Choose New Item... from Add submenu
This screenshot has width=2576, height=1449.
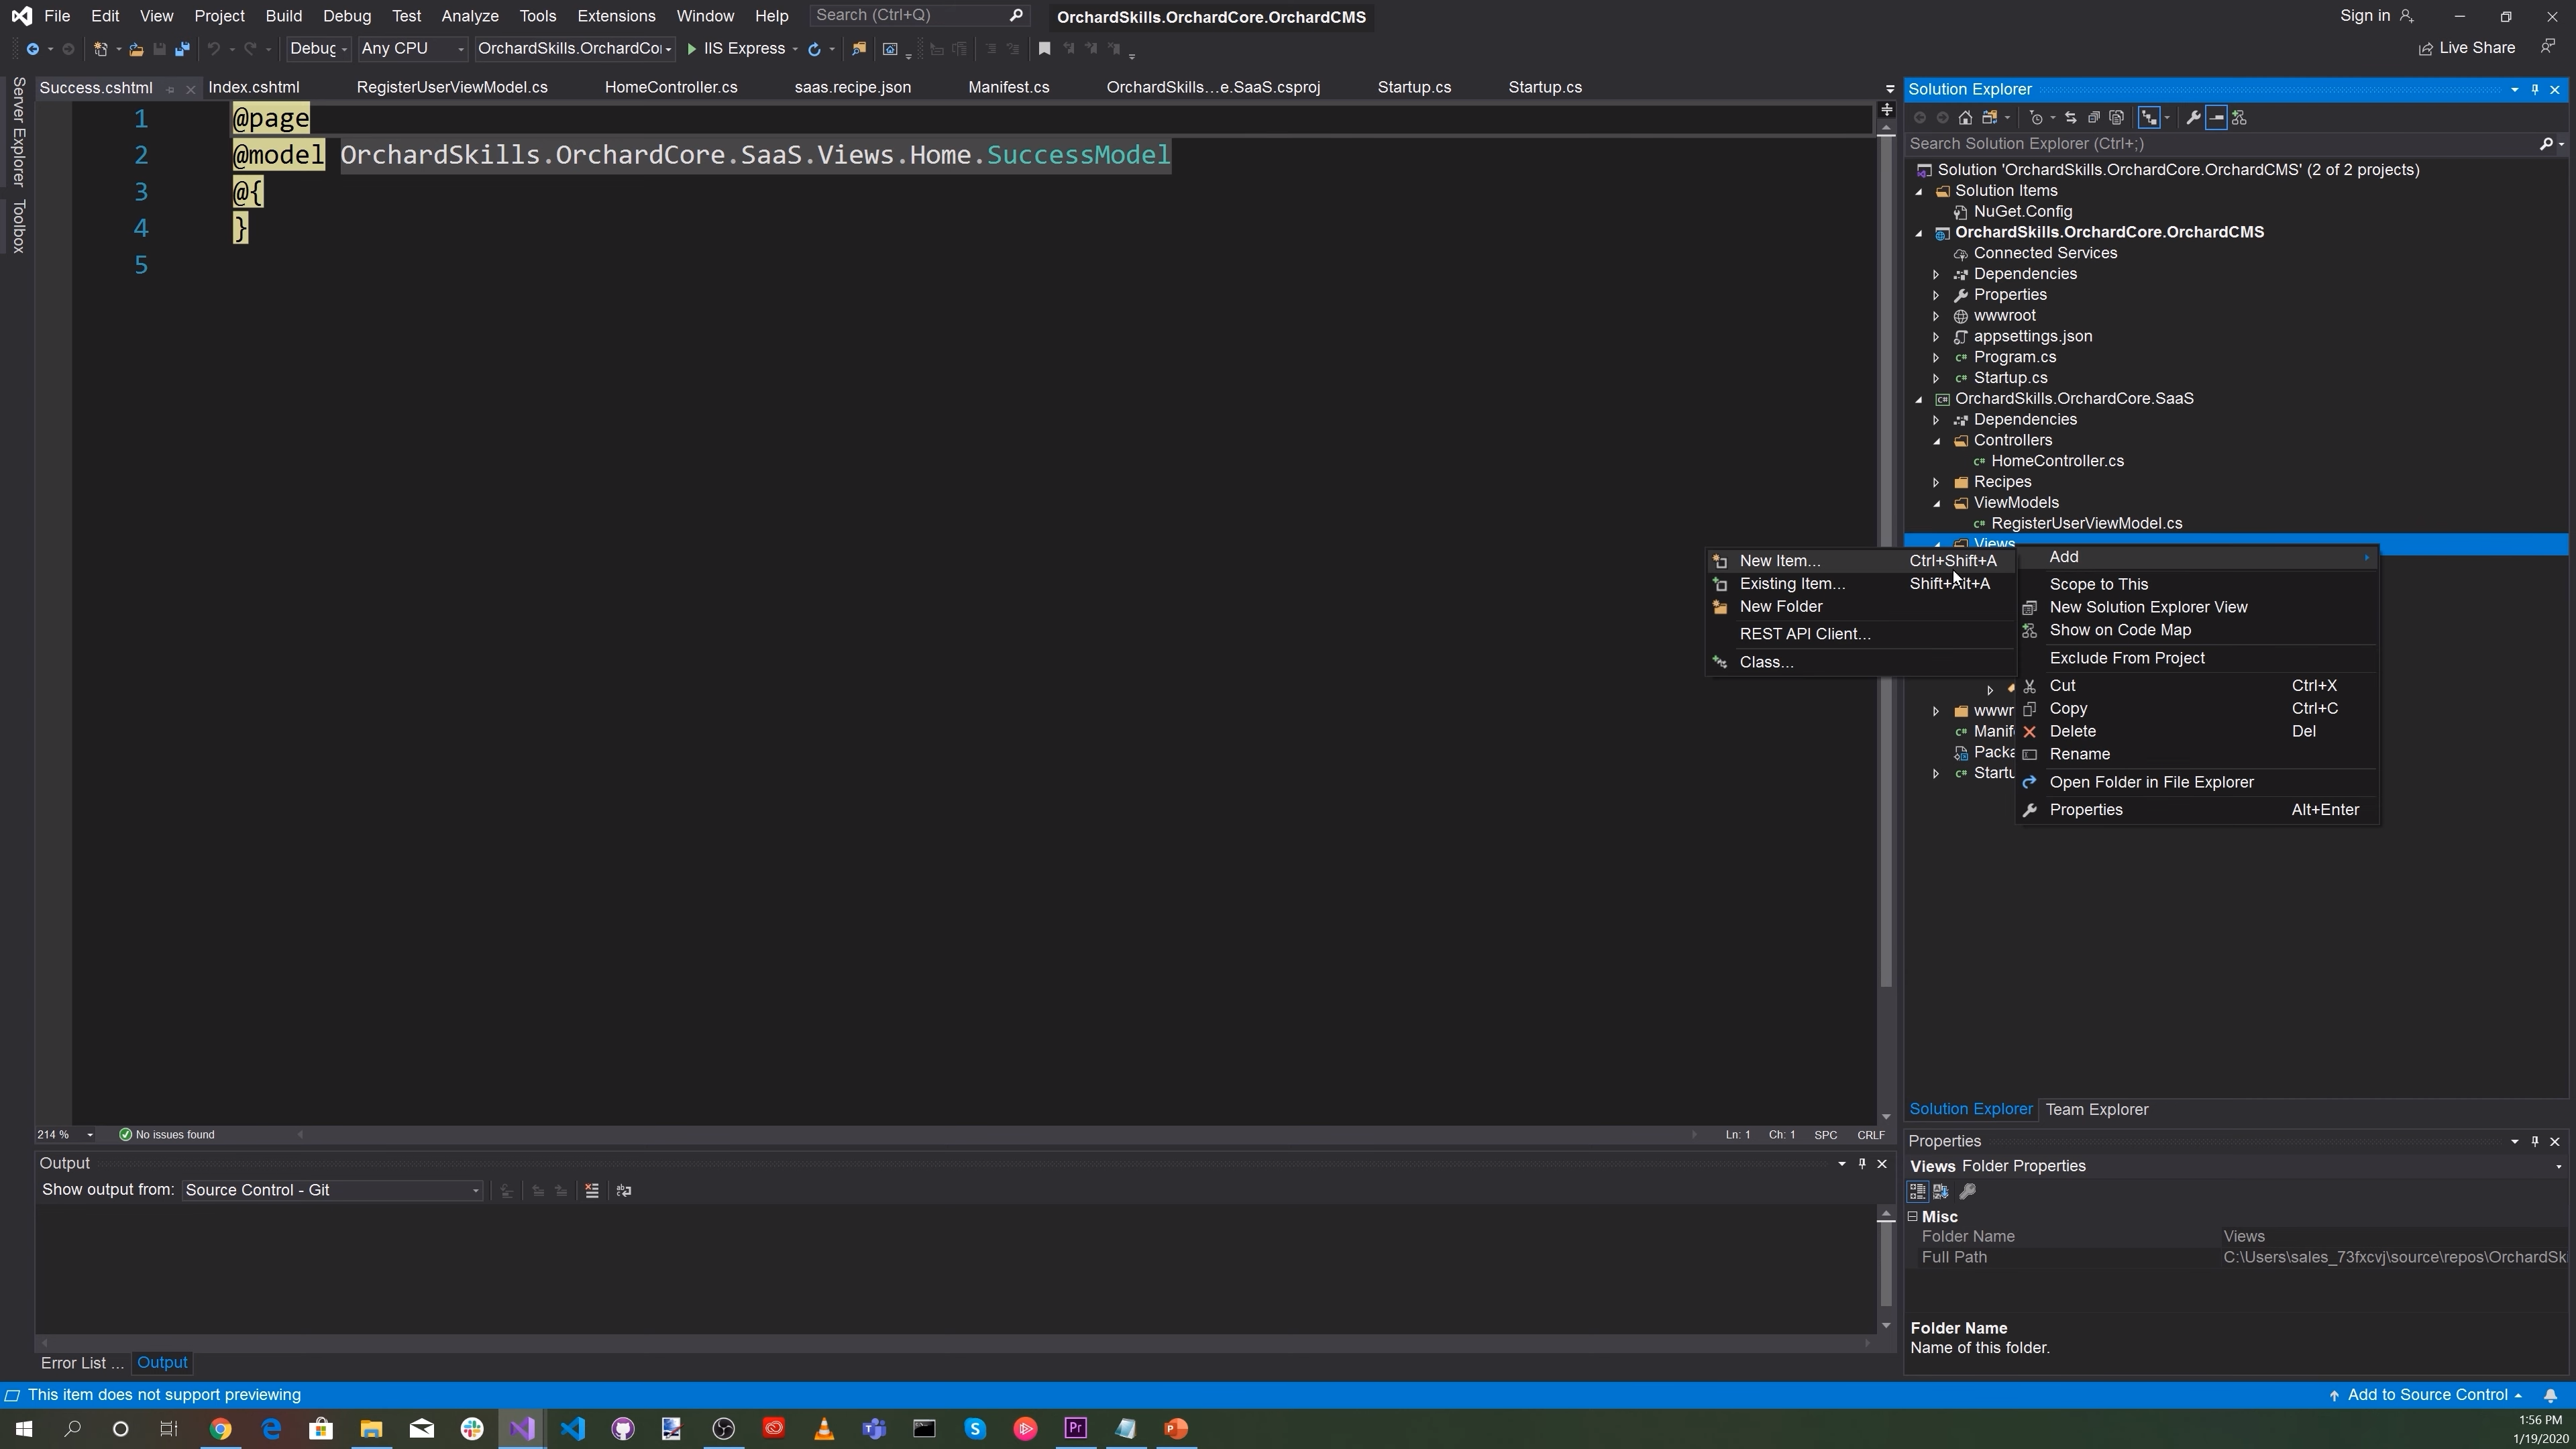1860,561
